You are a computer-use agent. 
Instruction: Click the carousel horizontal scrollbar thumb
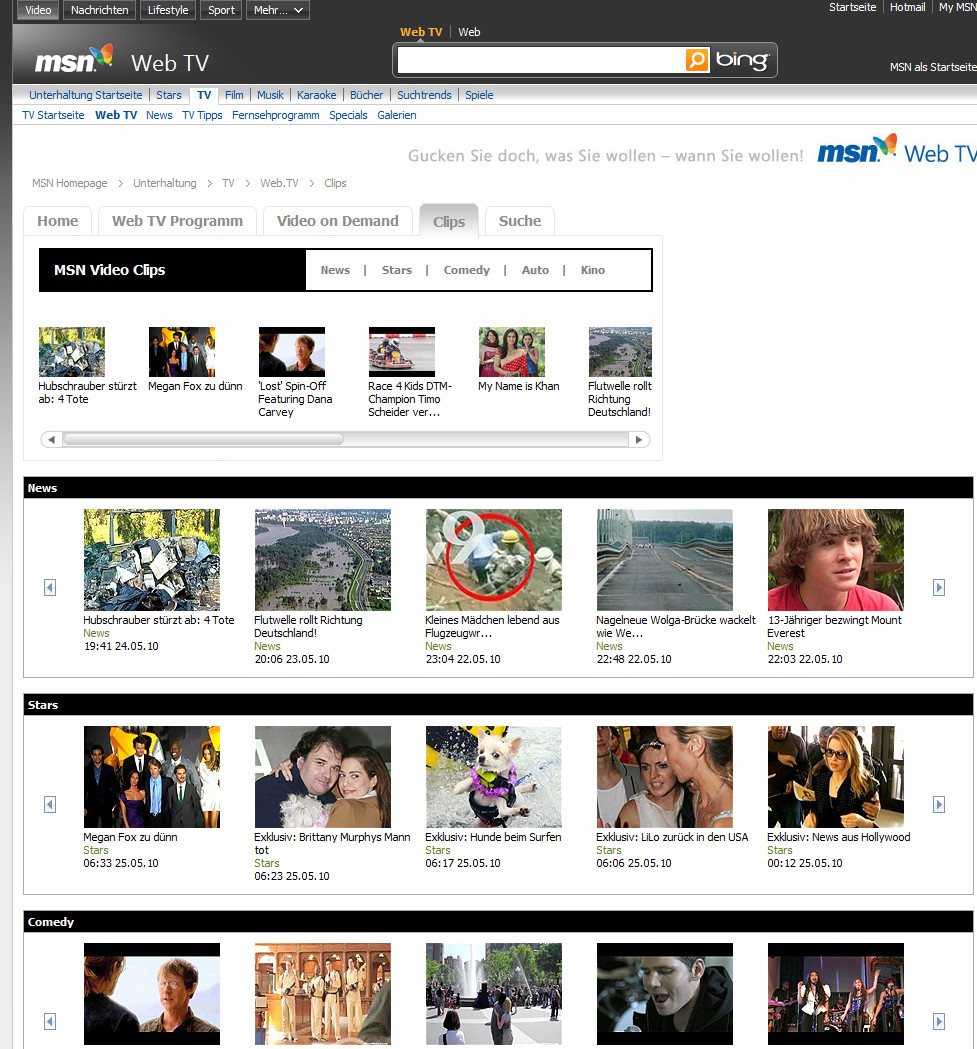coord(203,440)
